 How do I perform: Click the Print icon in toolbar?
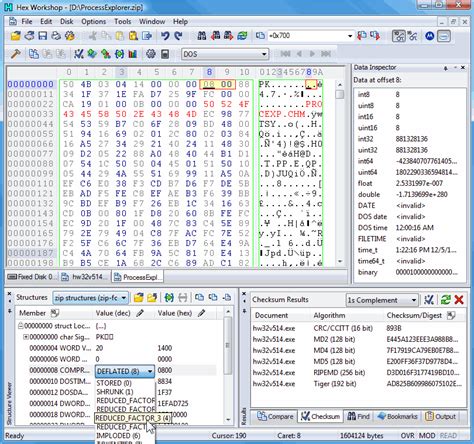point(56,36)
